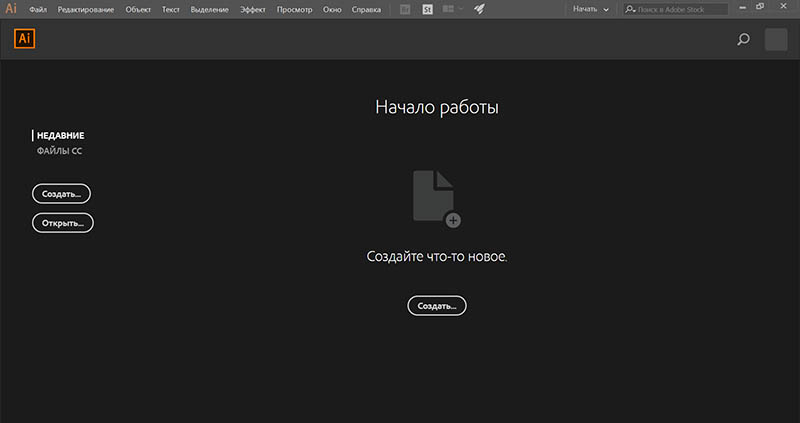Image resolution: width=800 pixels, height=423 pixels.
Task: Open the Редактирование menu
Action: click(x=86, y=9)
